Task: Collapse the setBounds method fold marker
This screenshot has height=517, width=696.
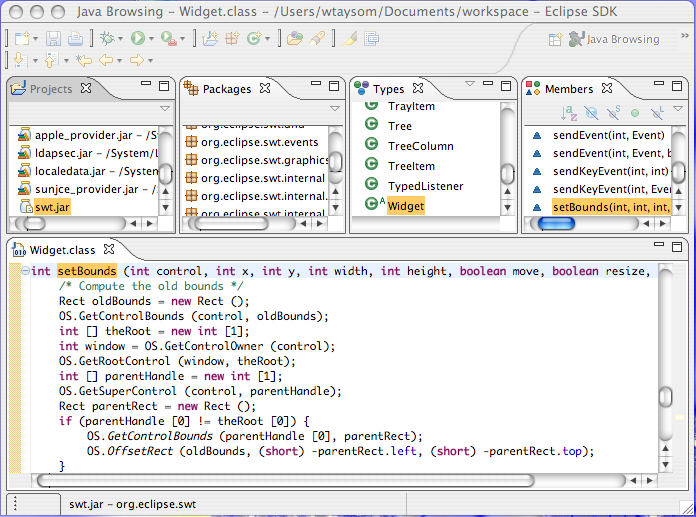Action: [25, 271]
